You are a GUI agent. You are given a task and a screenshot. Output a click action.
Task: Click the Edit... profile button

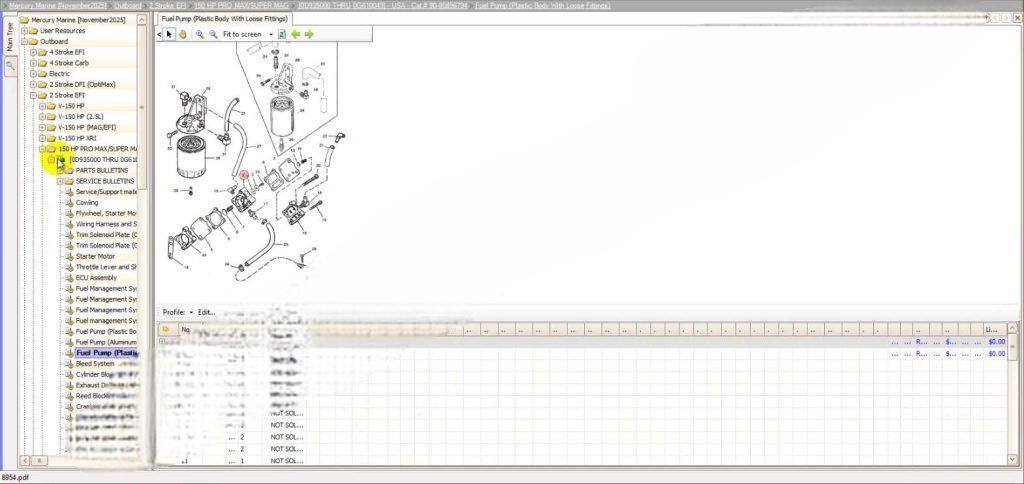click(206, 312)
